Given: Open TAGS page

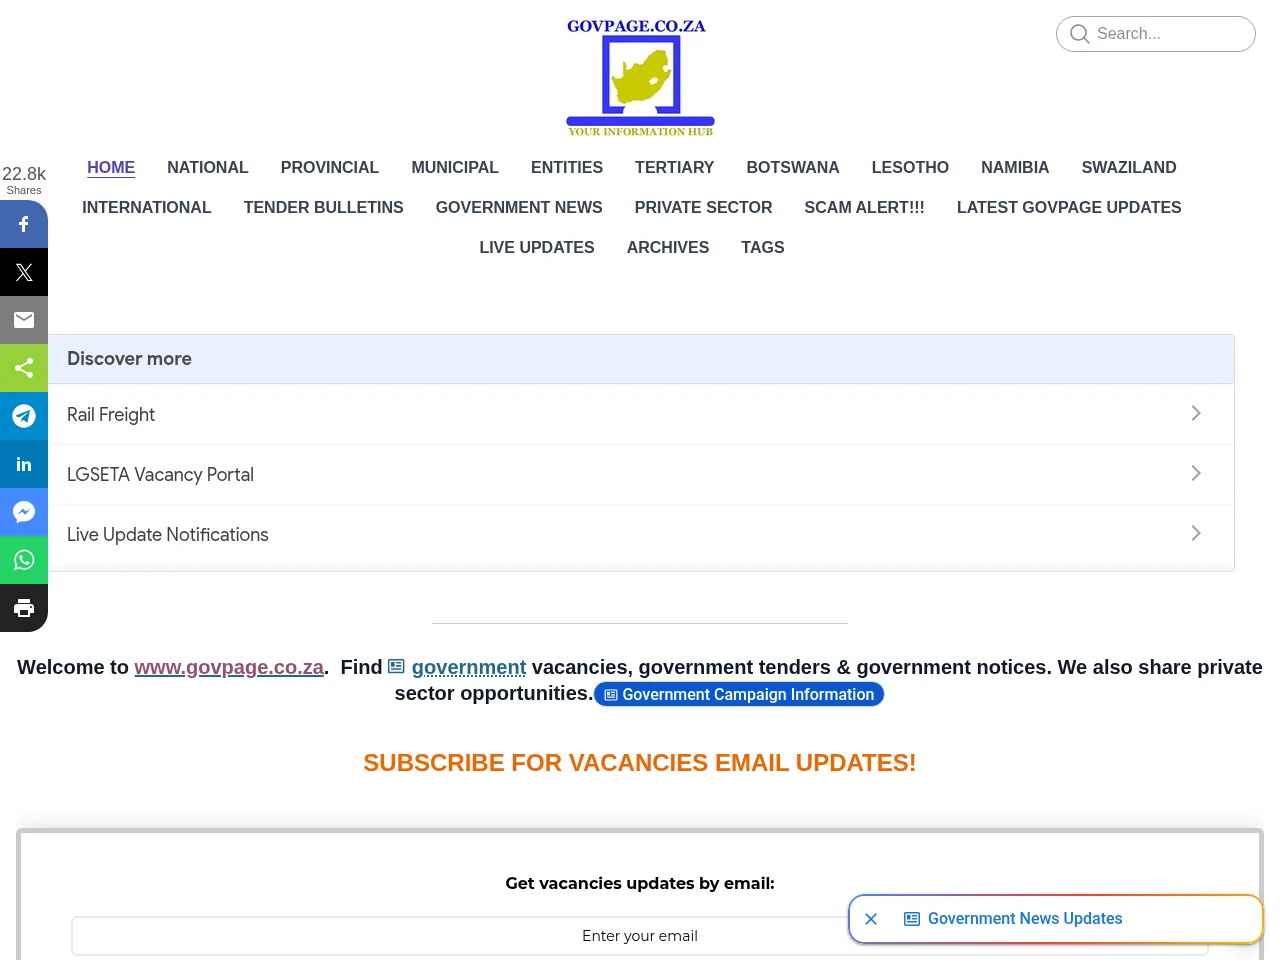Looking at the screenshot, I should tap(763, 247).
